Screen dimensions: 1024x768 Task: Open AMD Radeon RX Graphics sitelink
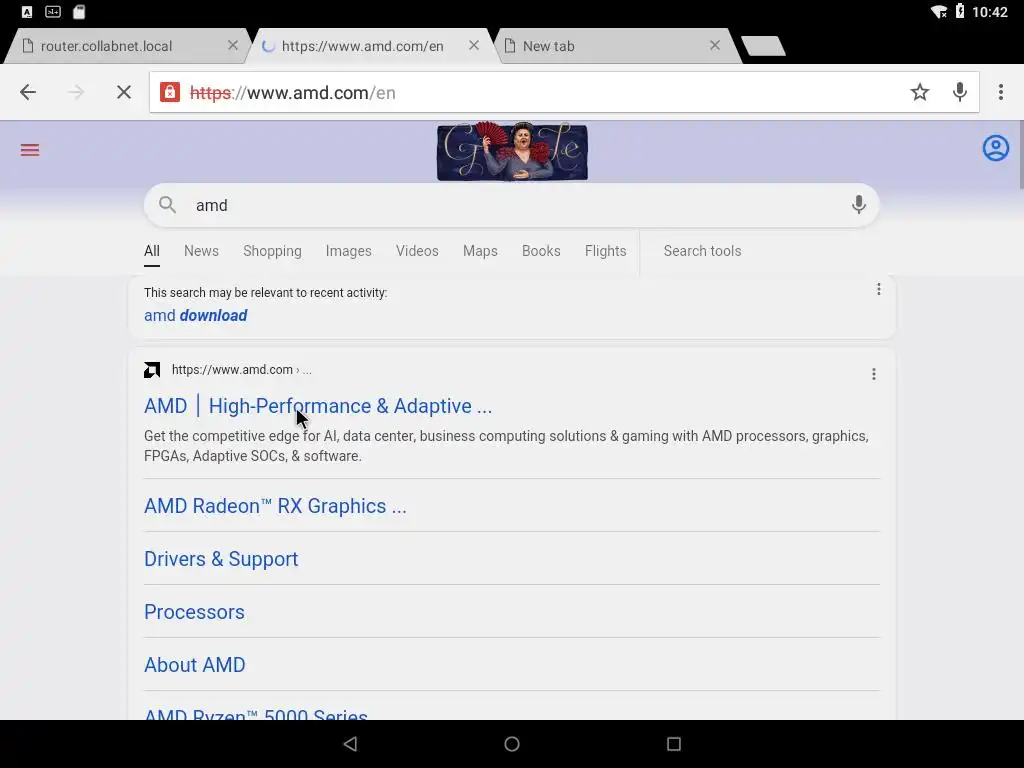tap(275, 506)
